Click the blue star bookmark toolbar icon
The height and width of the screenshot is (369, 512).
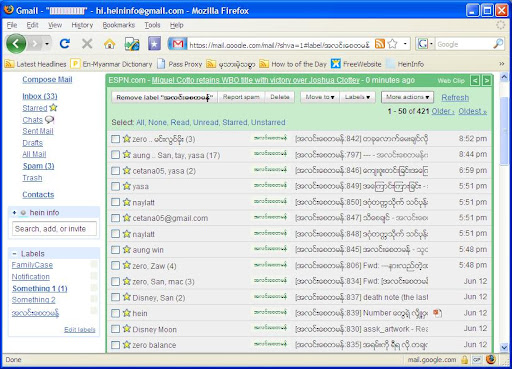click(x=154, y=44)
